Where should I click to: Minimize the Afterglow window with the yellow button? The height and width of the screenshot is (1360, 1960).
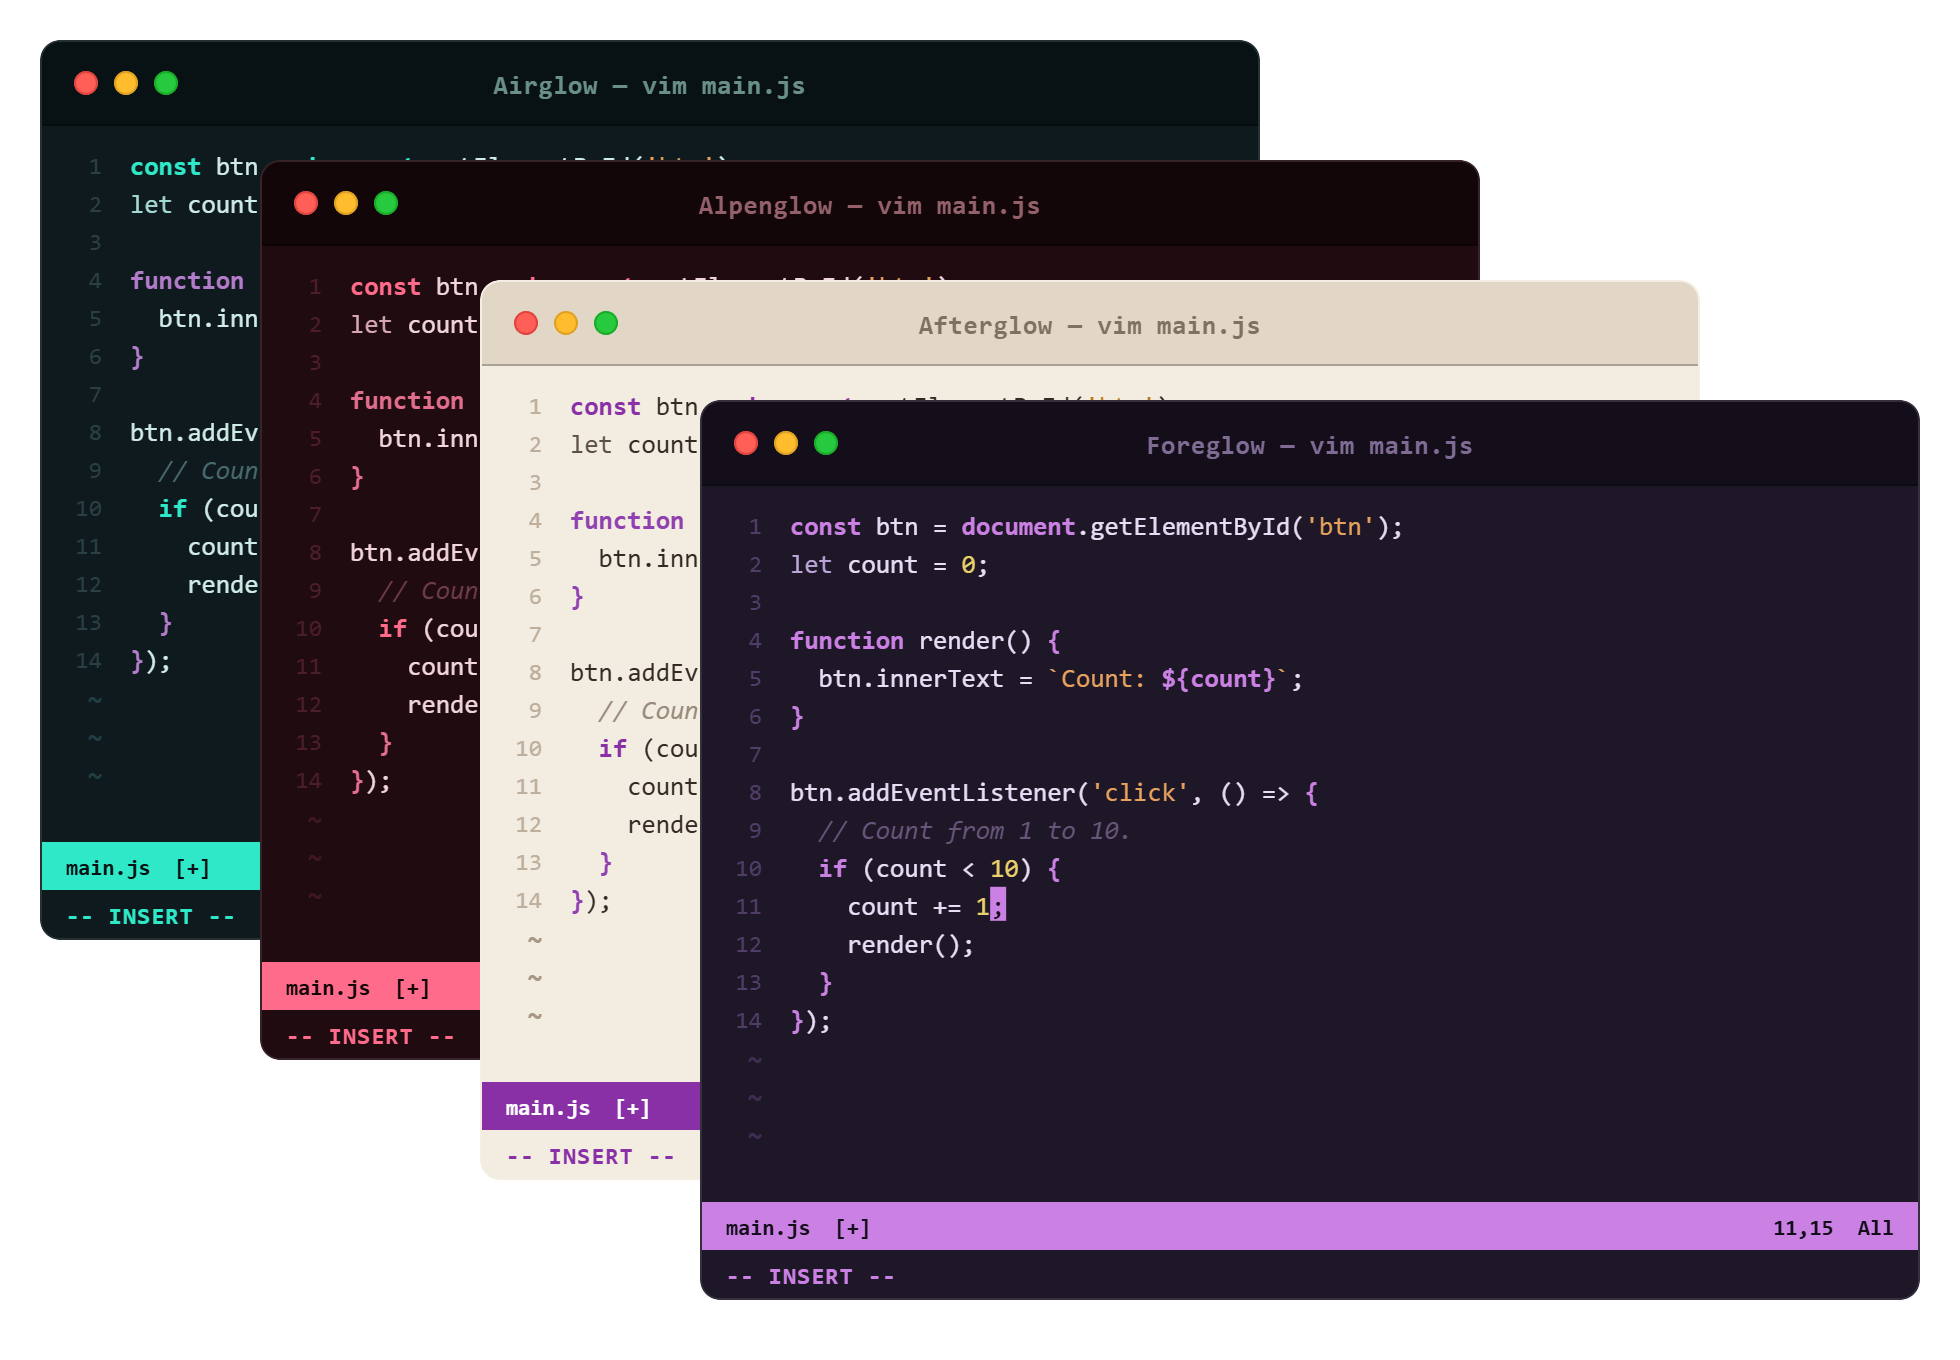coord(566,323)
